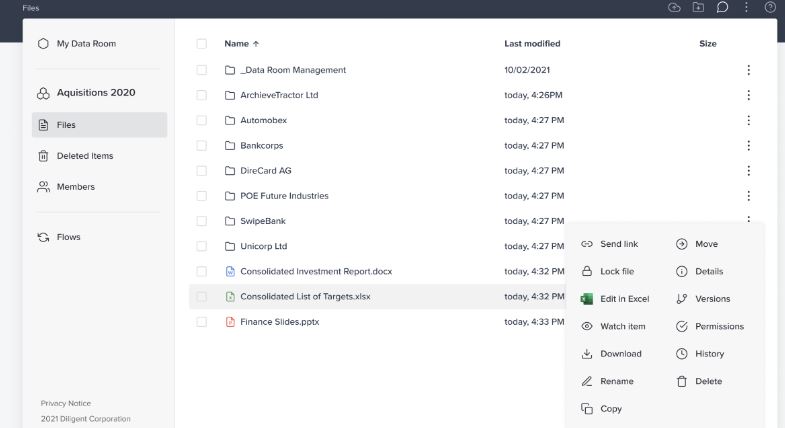Click the SwipeBank folder icon
The height and width of the screenshot is (428, 785).
pos(230,221)
